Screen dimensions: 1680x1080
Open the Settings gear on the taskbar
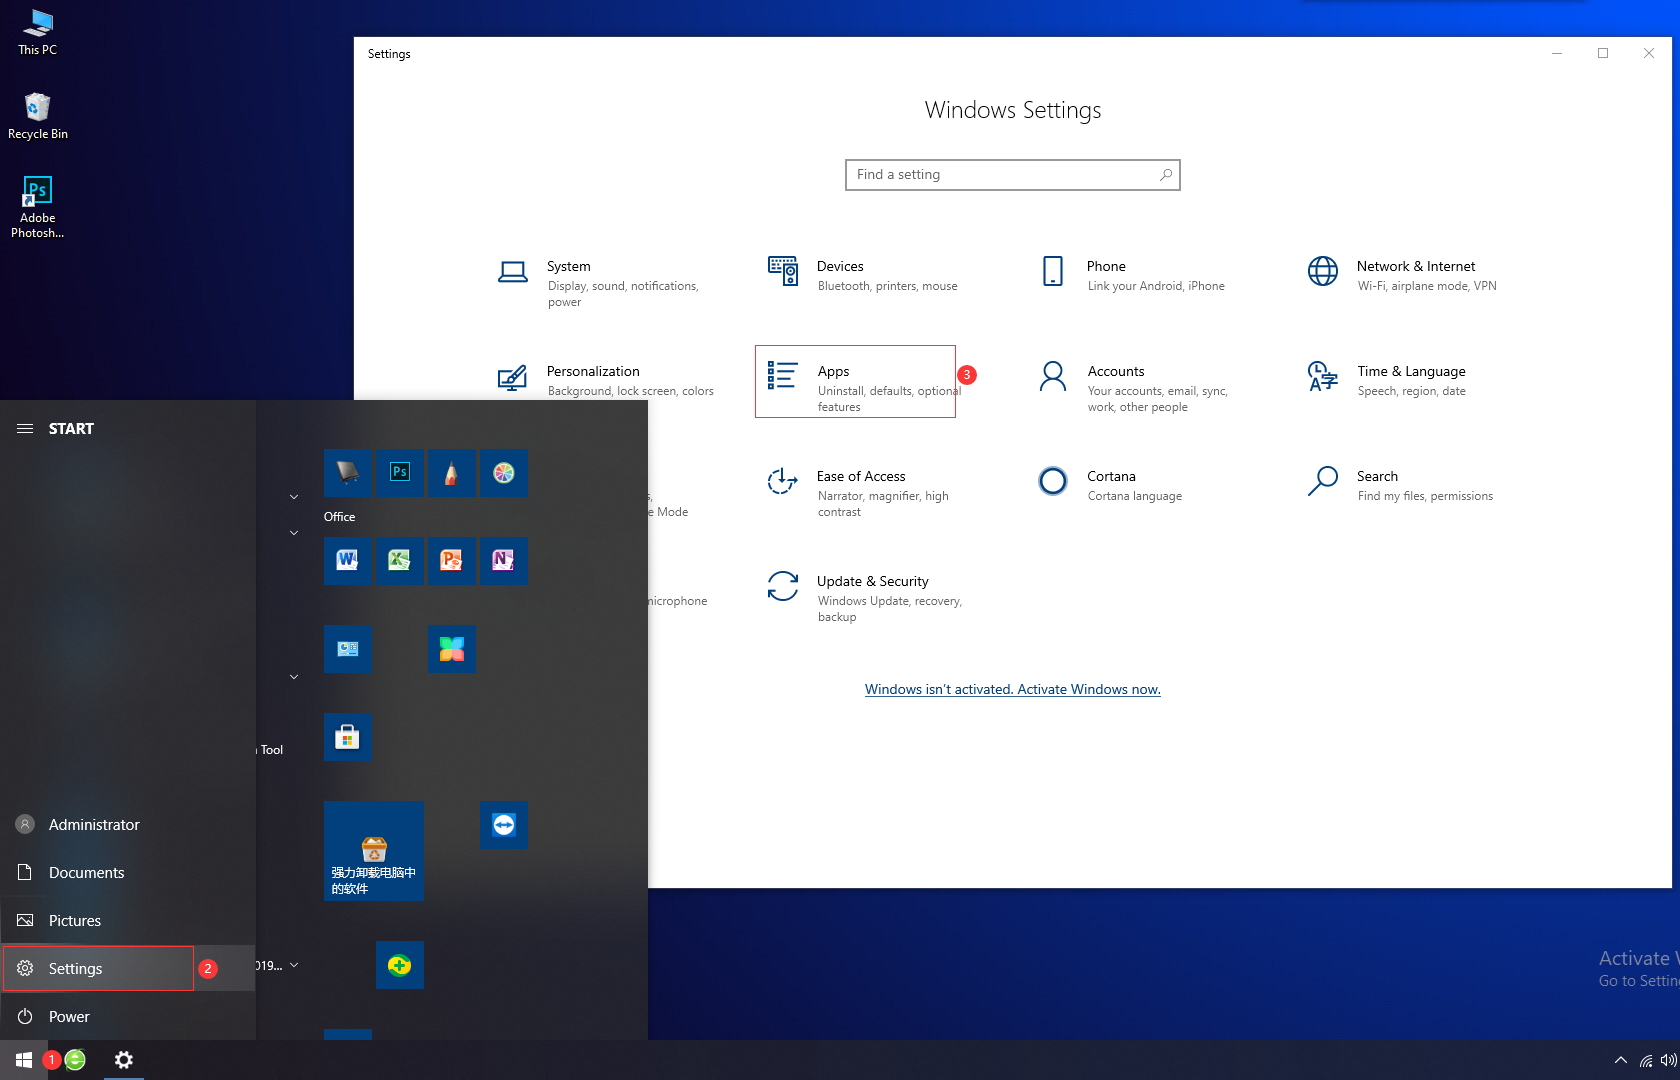pos(124,1060)
